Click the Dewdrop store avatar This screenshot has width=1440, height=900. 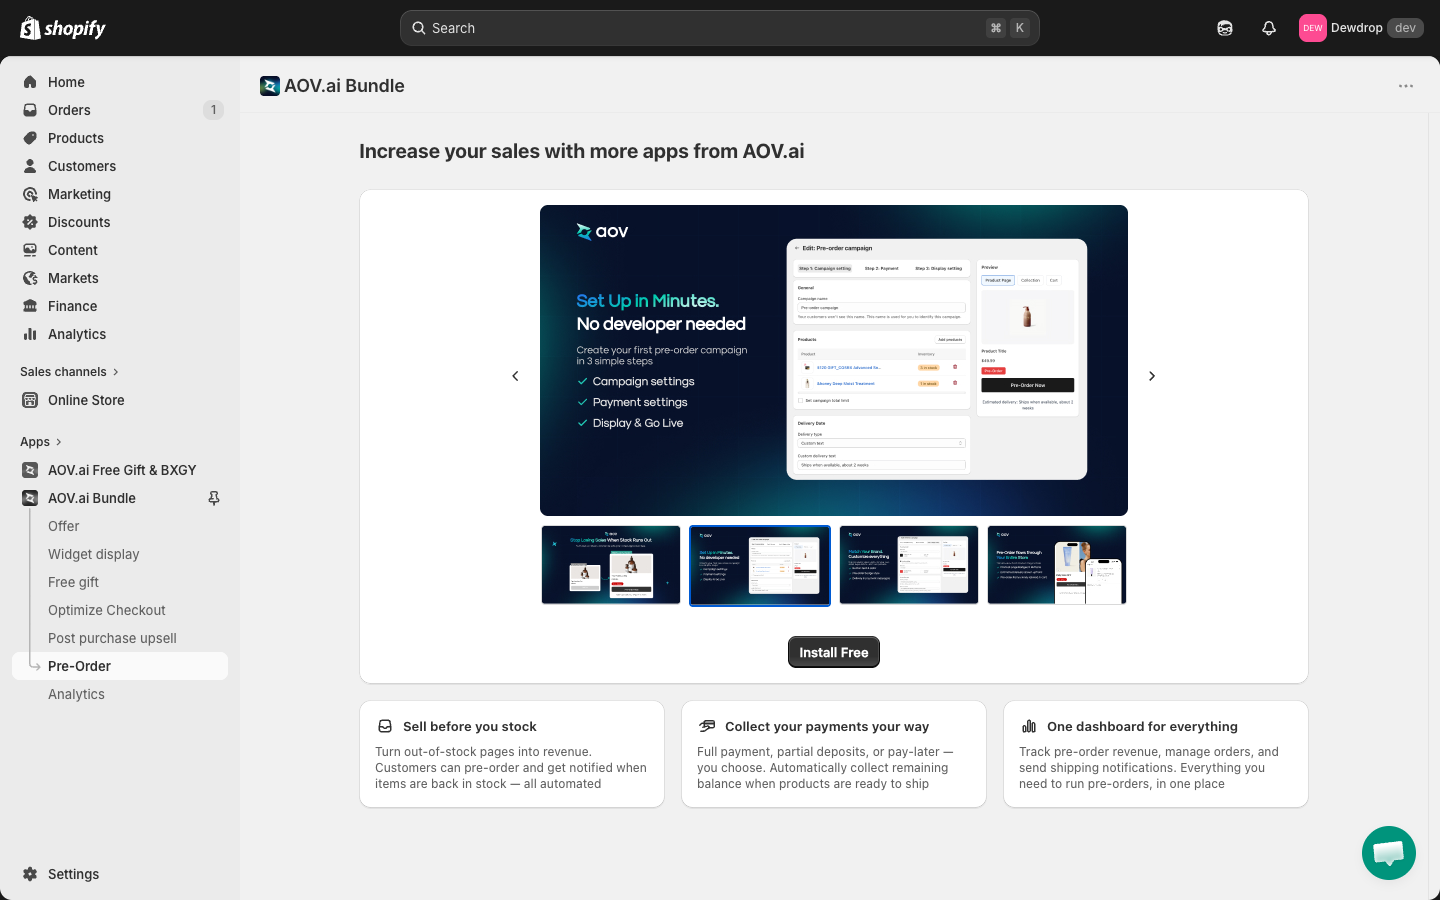[1312, 28]
